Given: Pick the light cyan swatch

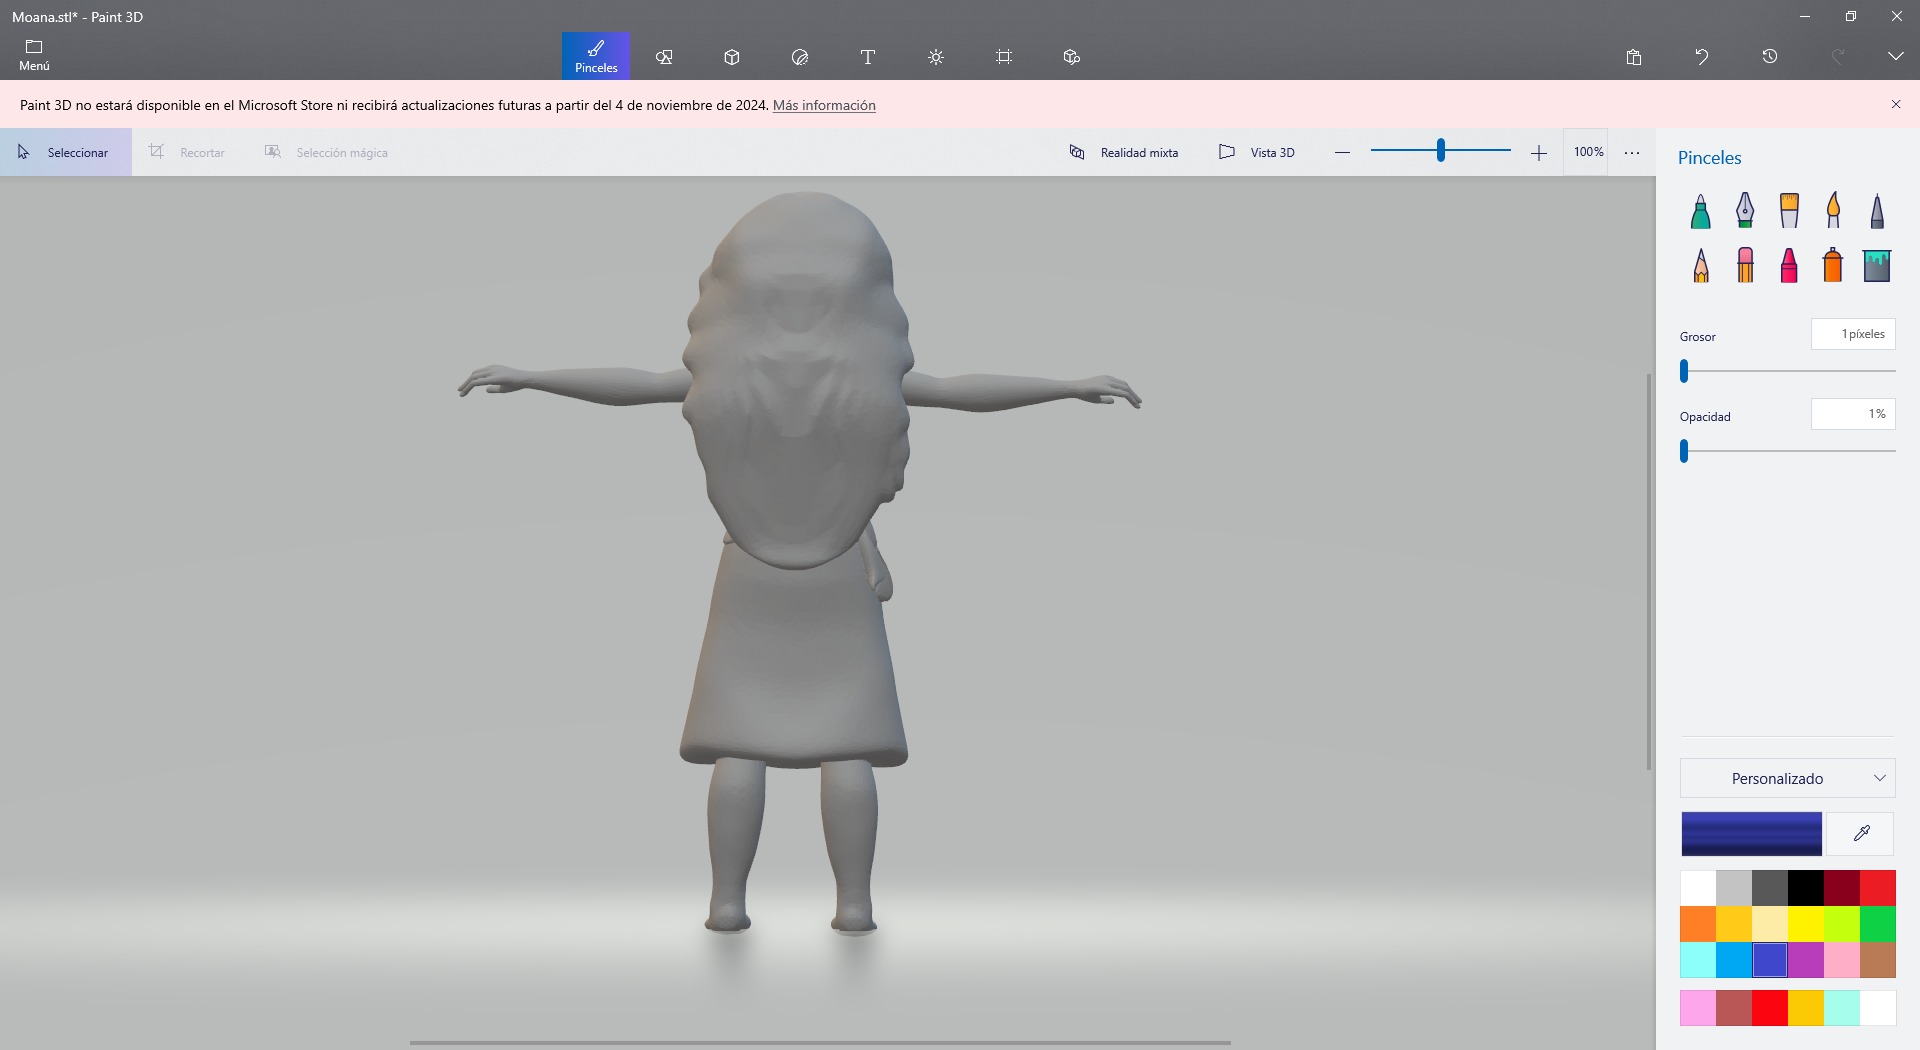Looking at the screenshot, I should coord(1698,960).
